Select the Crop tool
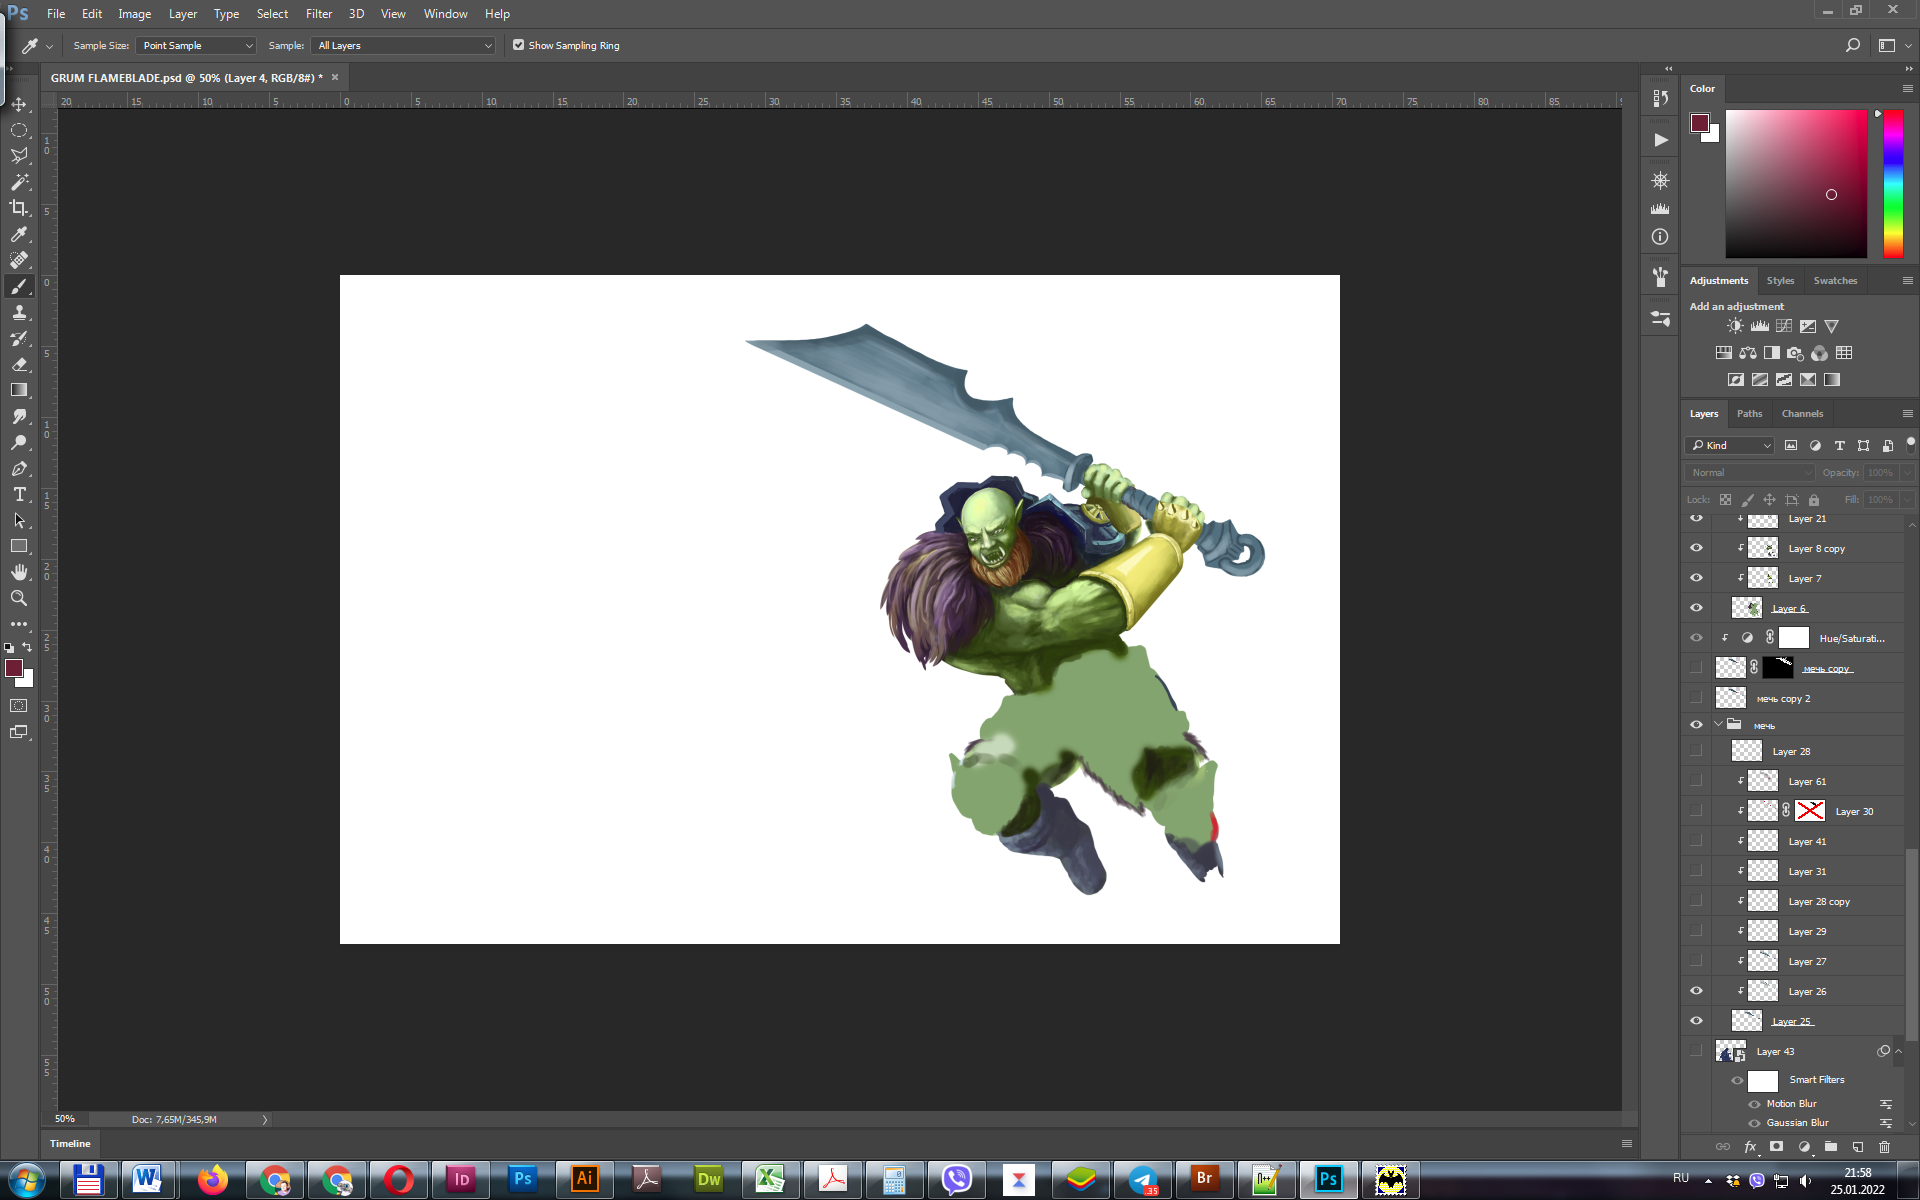1920x1200 pixels. [19, 208]
